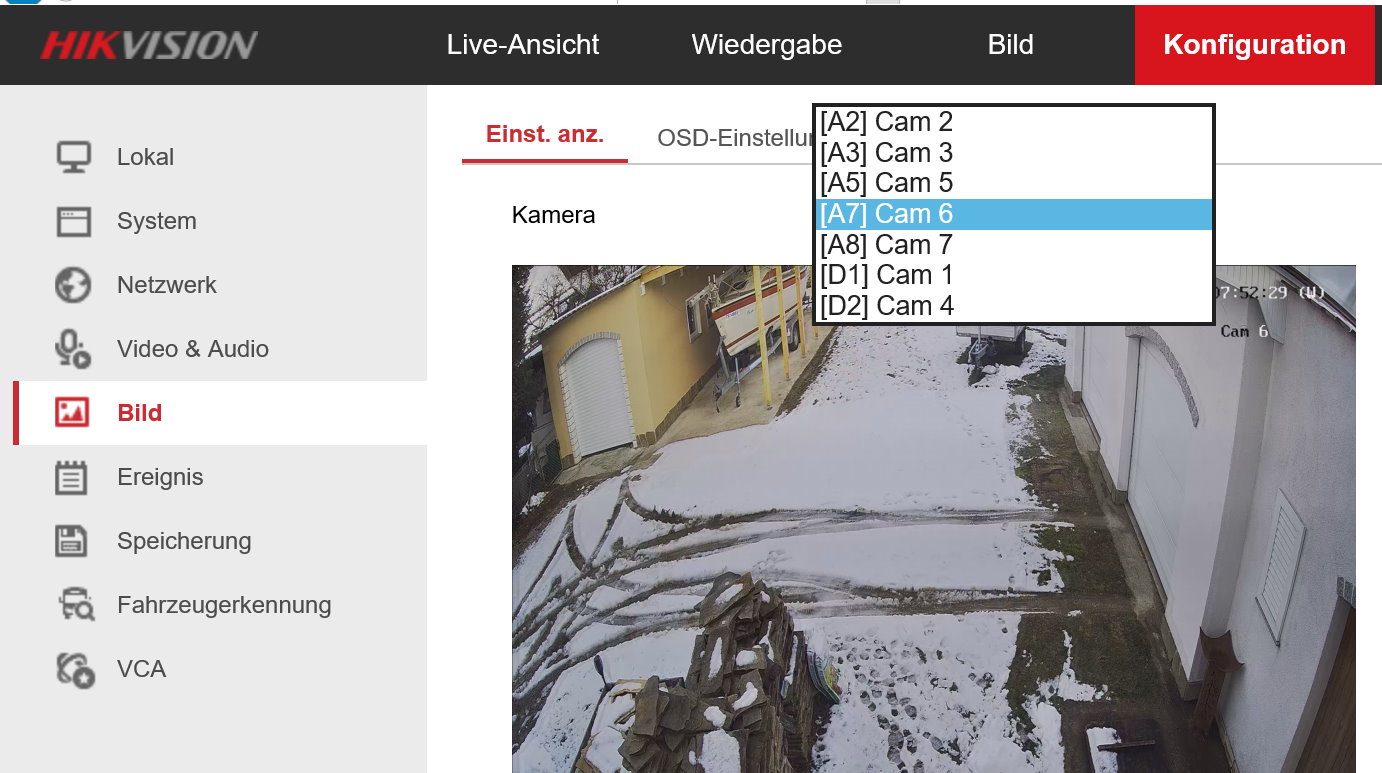Click the Hikvision logo
Image resolution: width=1382 pixels, height=773 pixels.
coord(149,45)
